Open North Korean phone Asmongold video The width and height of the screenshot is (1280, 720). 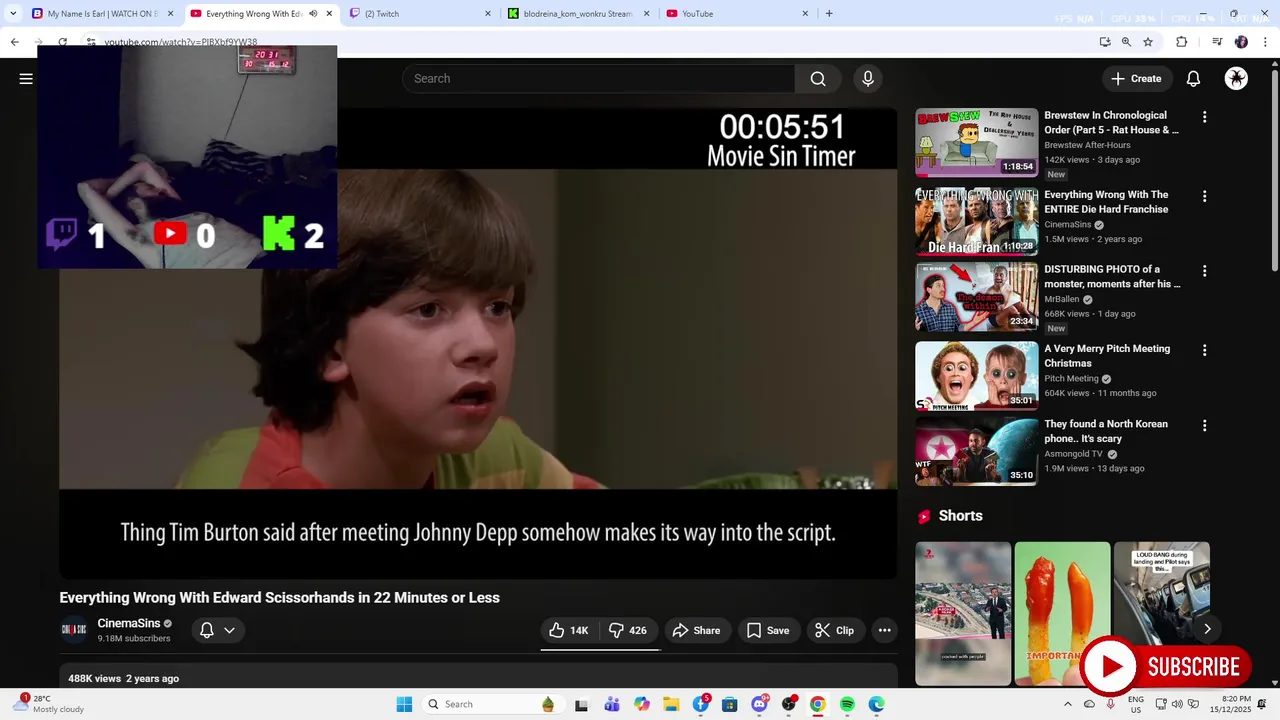pos(977,451)
